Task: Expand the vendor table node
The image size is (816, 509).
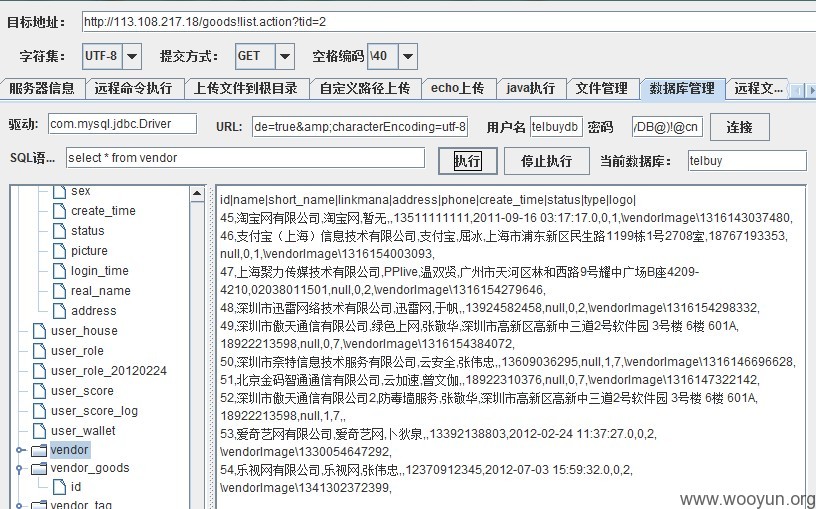Action: (x=20, y=450)
